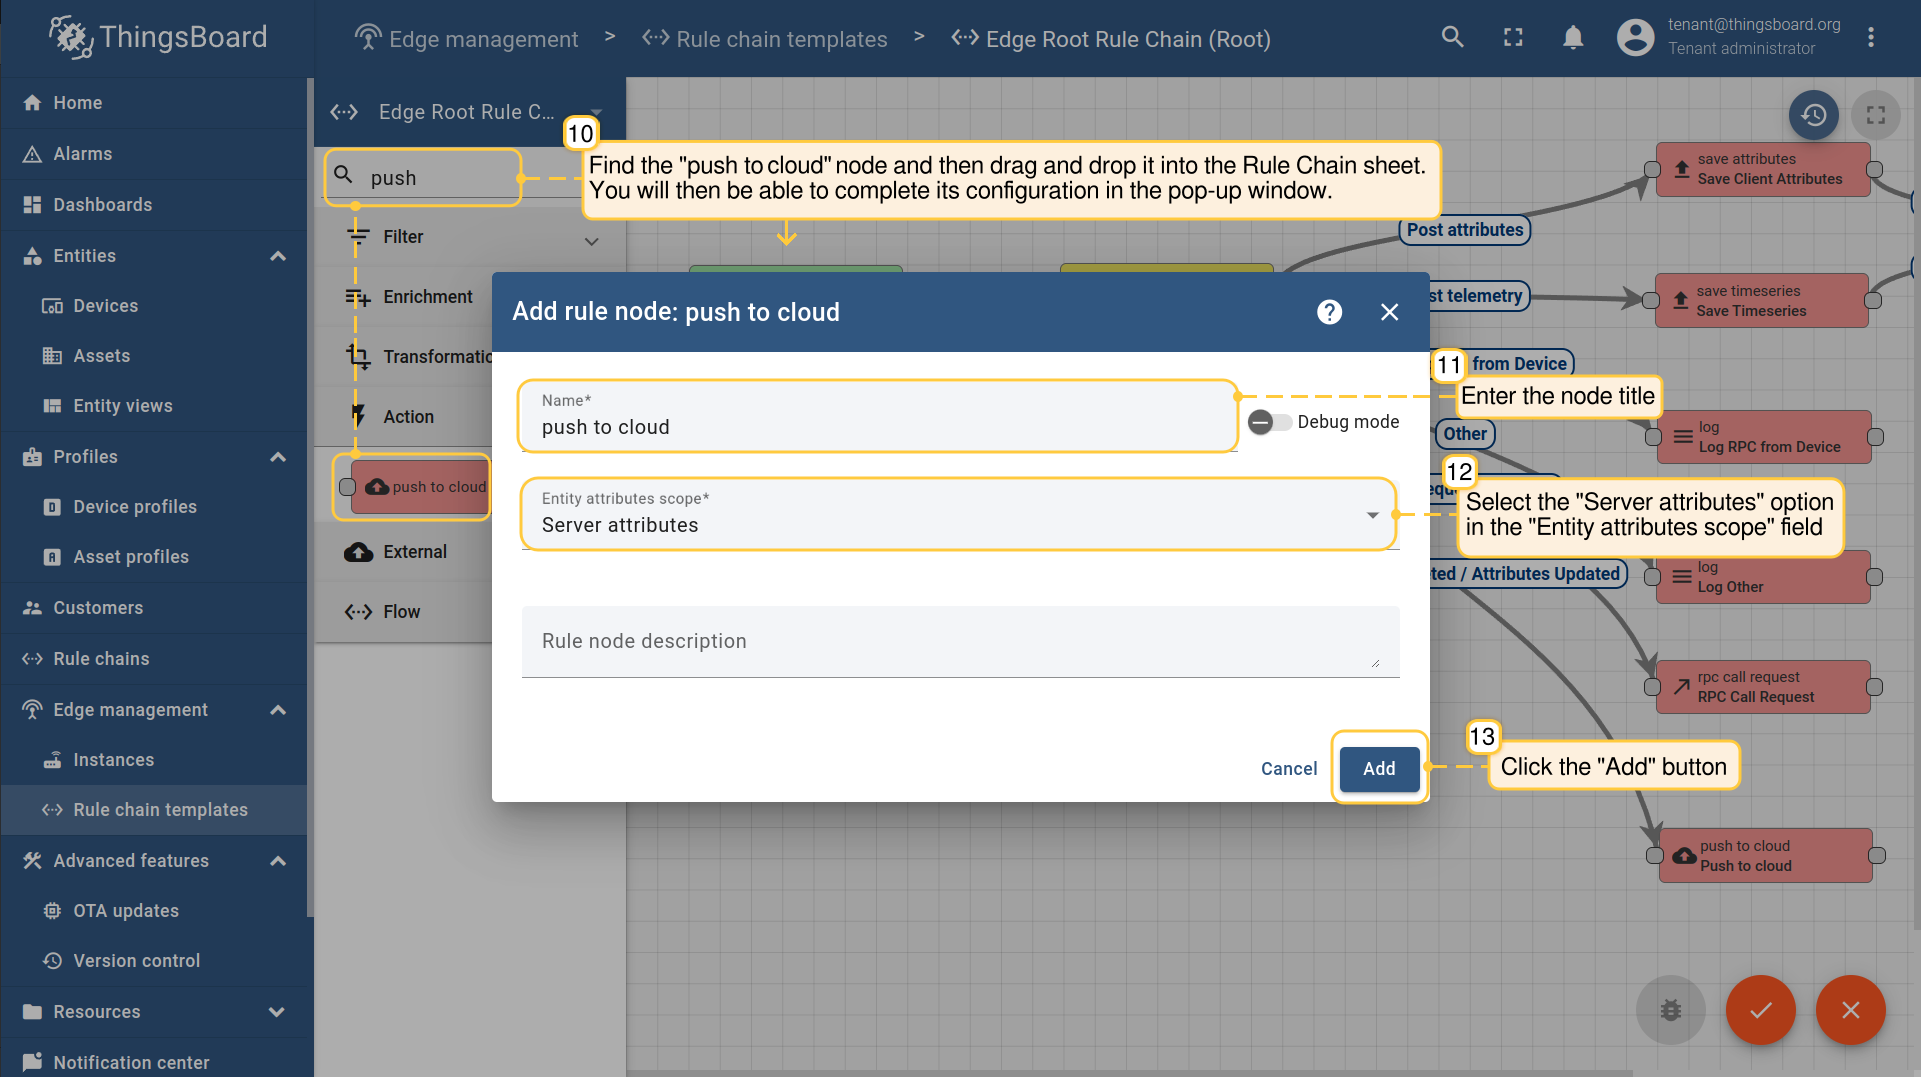Enable the Debug mode toggle

(1269, 422)
